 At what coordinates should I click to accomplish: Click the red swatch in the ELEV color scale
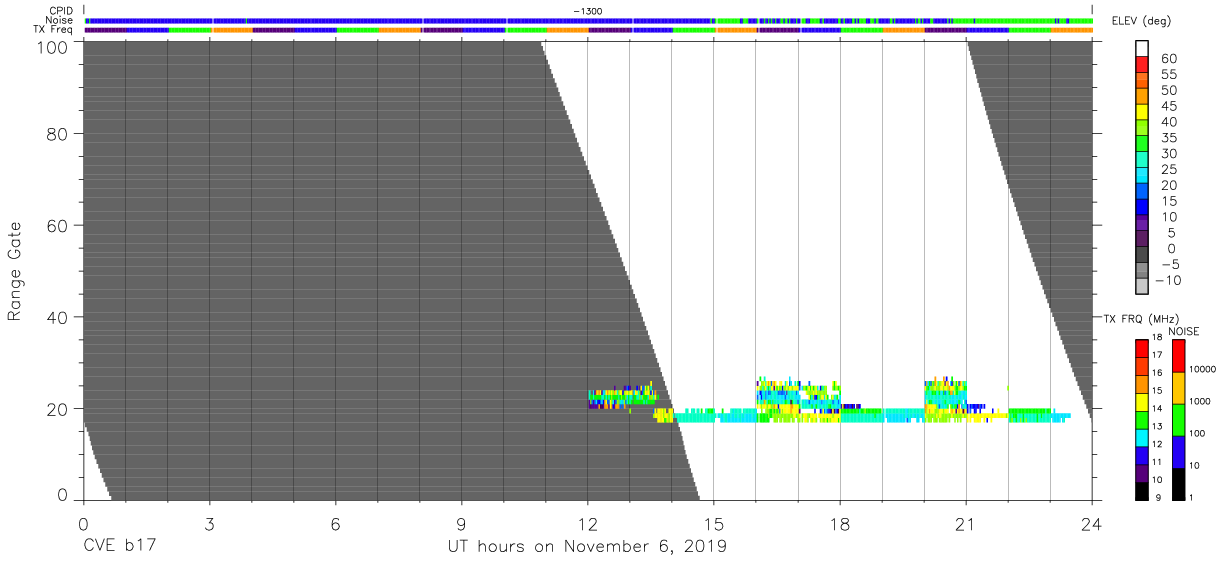tap(1143, 66)
